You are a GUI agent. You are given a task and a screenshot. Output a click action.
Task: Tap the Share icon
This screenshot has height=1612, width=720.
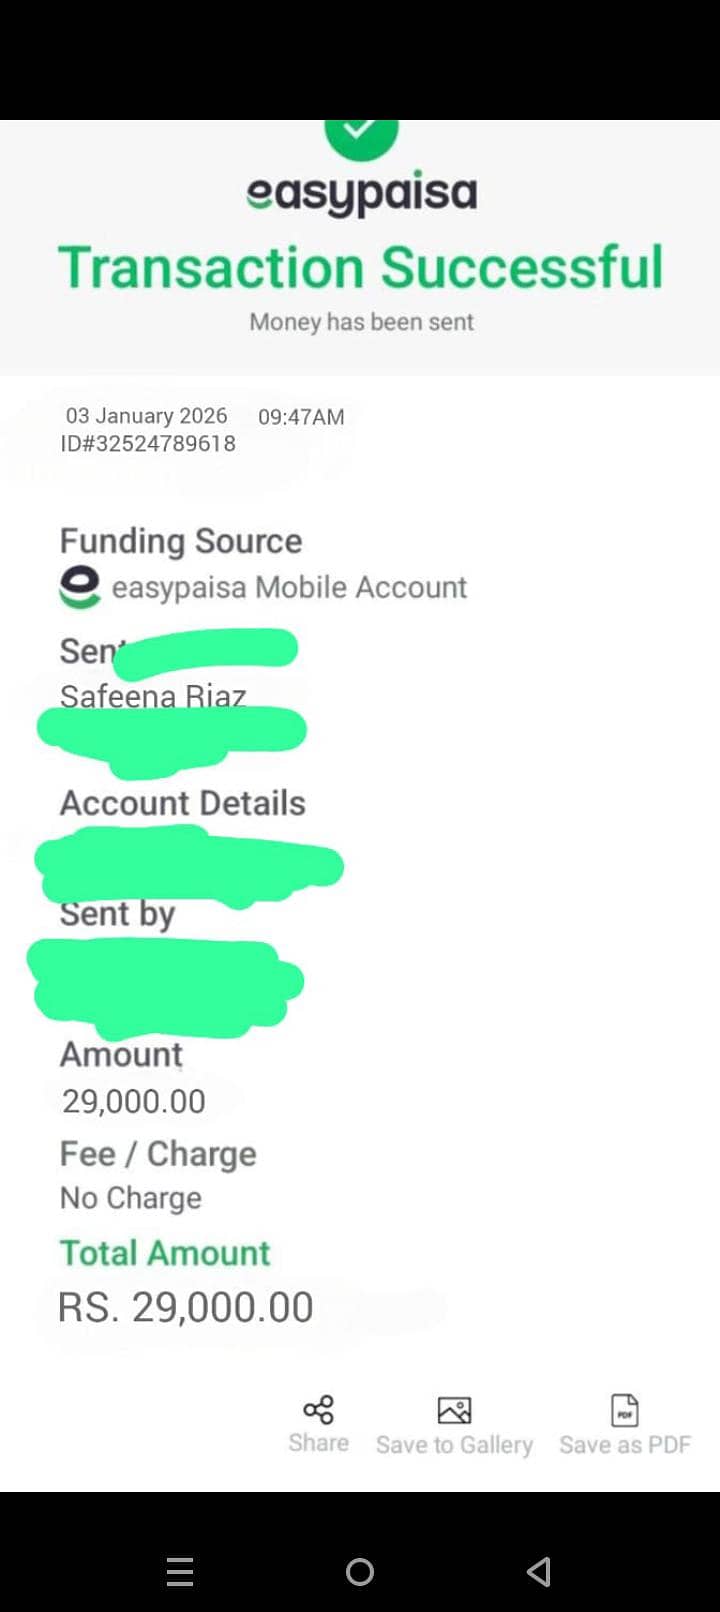[x=318, y=1410]
